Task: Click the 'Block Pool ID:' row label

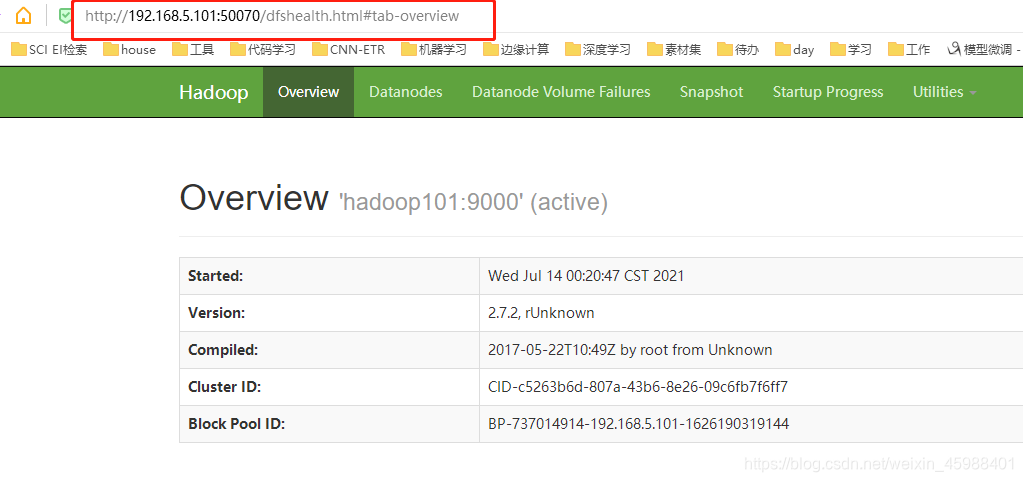Action: point(237,424)
